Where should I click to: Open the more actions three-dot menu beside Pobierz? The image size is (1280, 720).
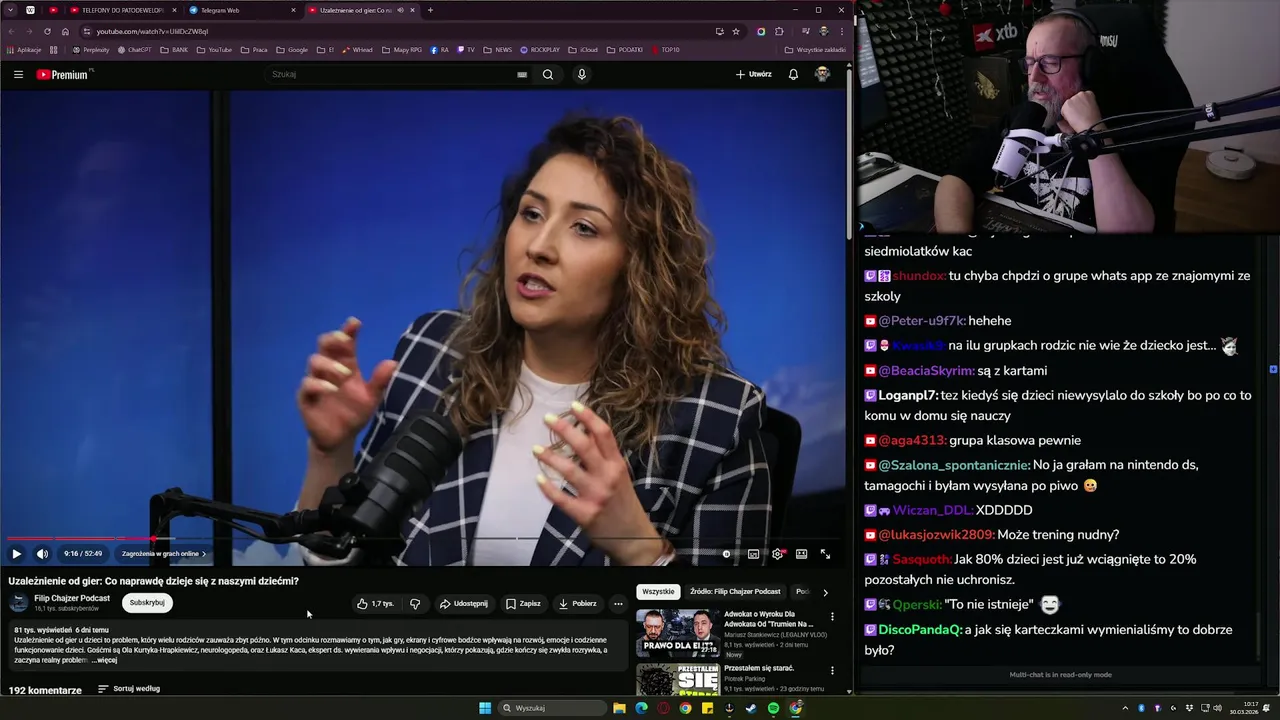618,603
